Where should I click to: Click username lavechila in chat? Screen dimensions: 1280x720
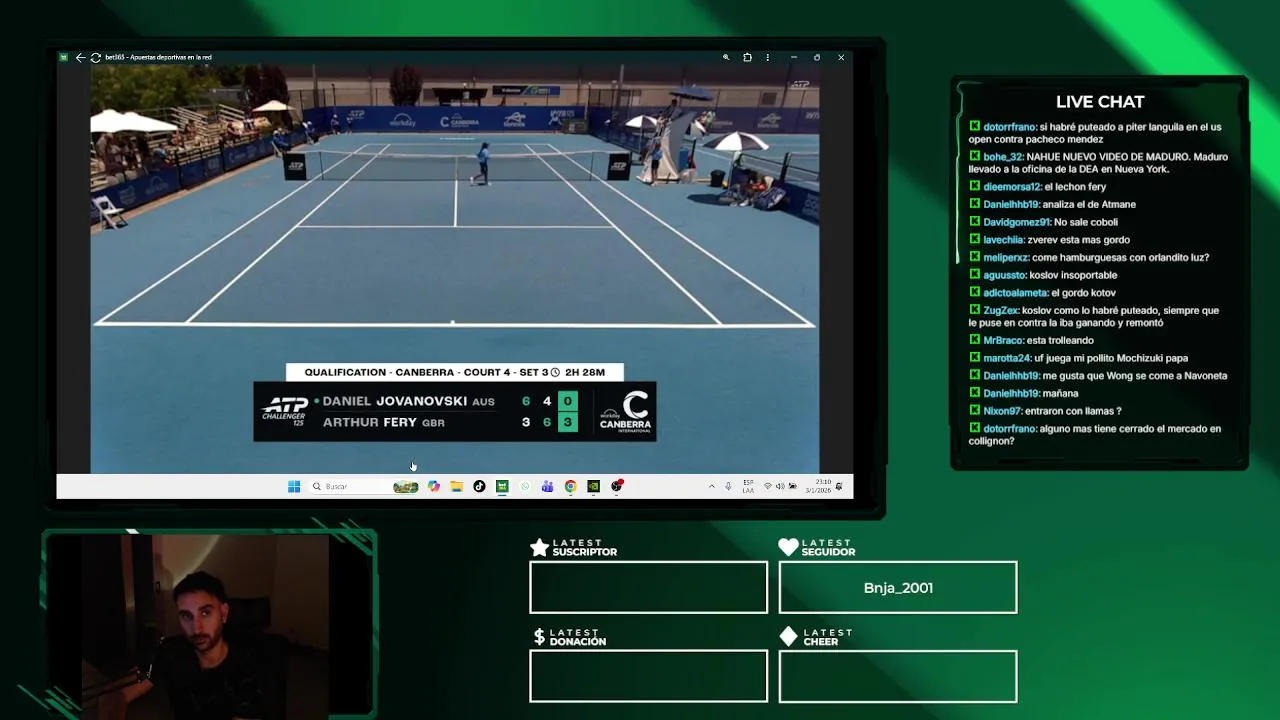[x=1003, y=240]
